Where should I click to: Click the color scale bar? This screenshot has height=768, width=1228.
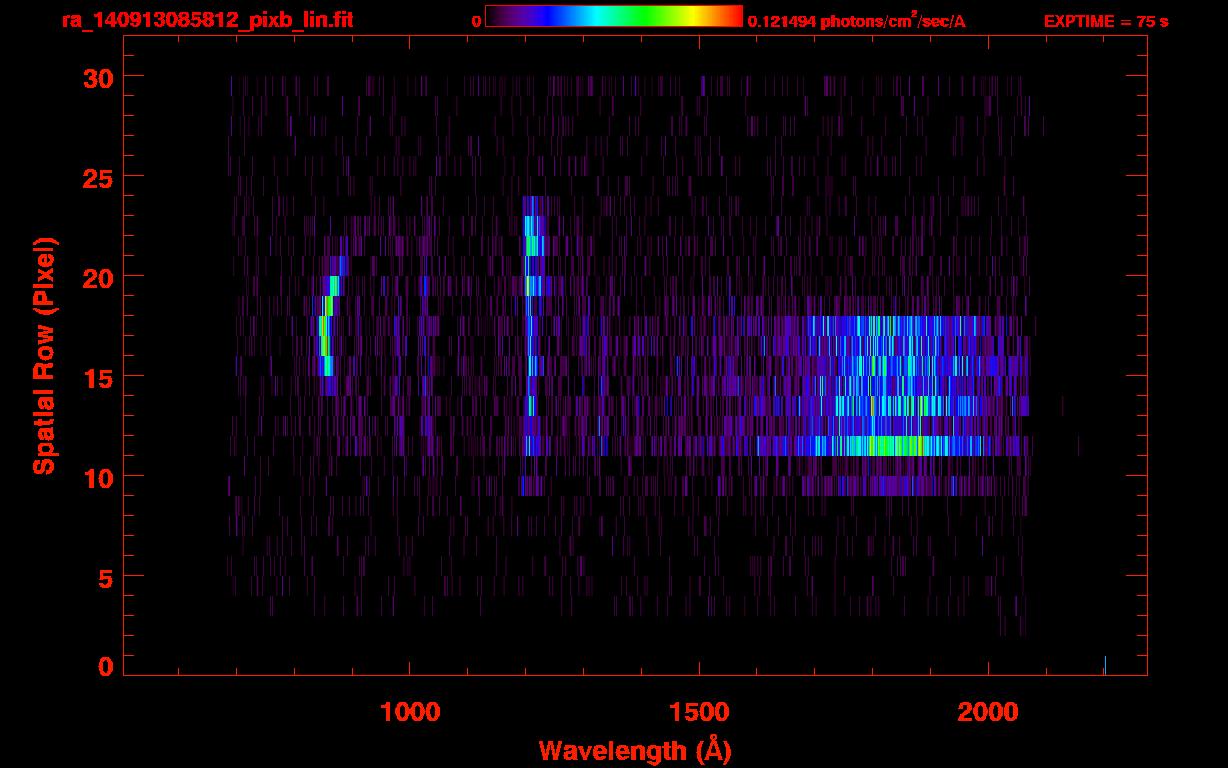[x=614, y=17]
